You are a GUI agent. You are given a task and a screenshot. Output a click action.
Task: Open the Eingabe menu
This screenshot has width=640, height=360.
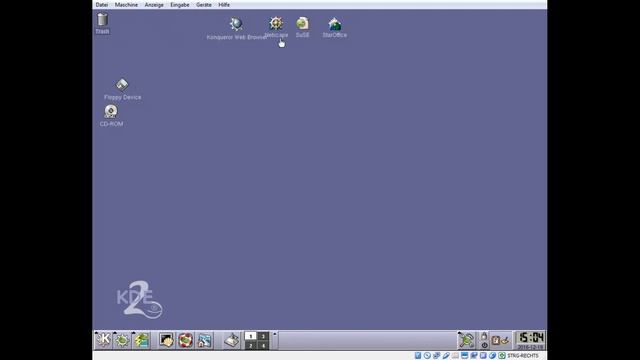tap(180, 5)
